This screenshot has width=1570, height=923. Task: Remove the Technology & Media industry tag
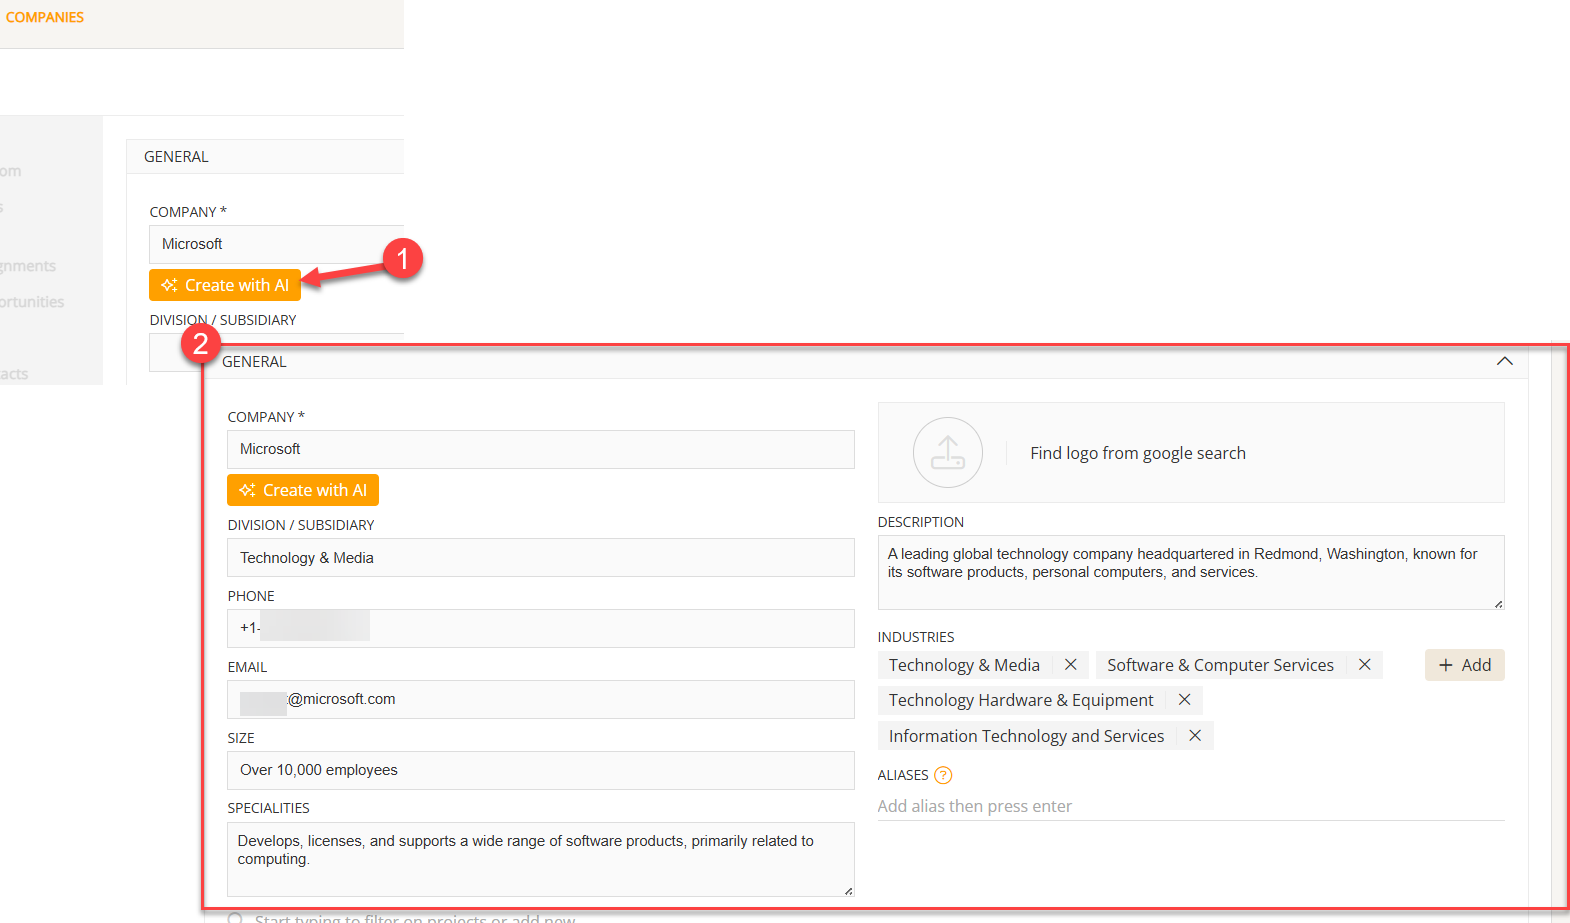1070,665
